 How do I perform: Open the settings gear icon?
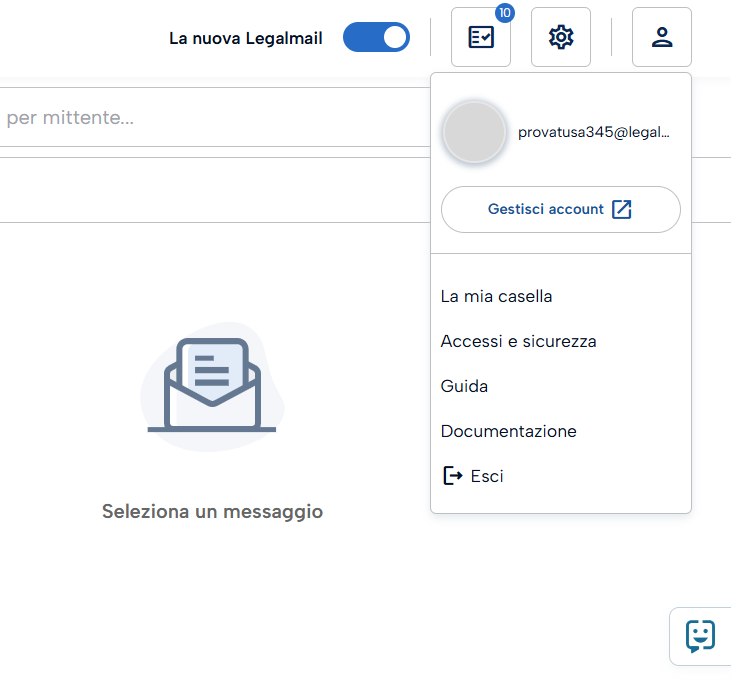tap(561, 38)
